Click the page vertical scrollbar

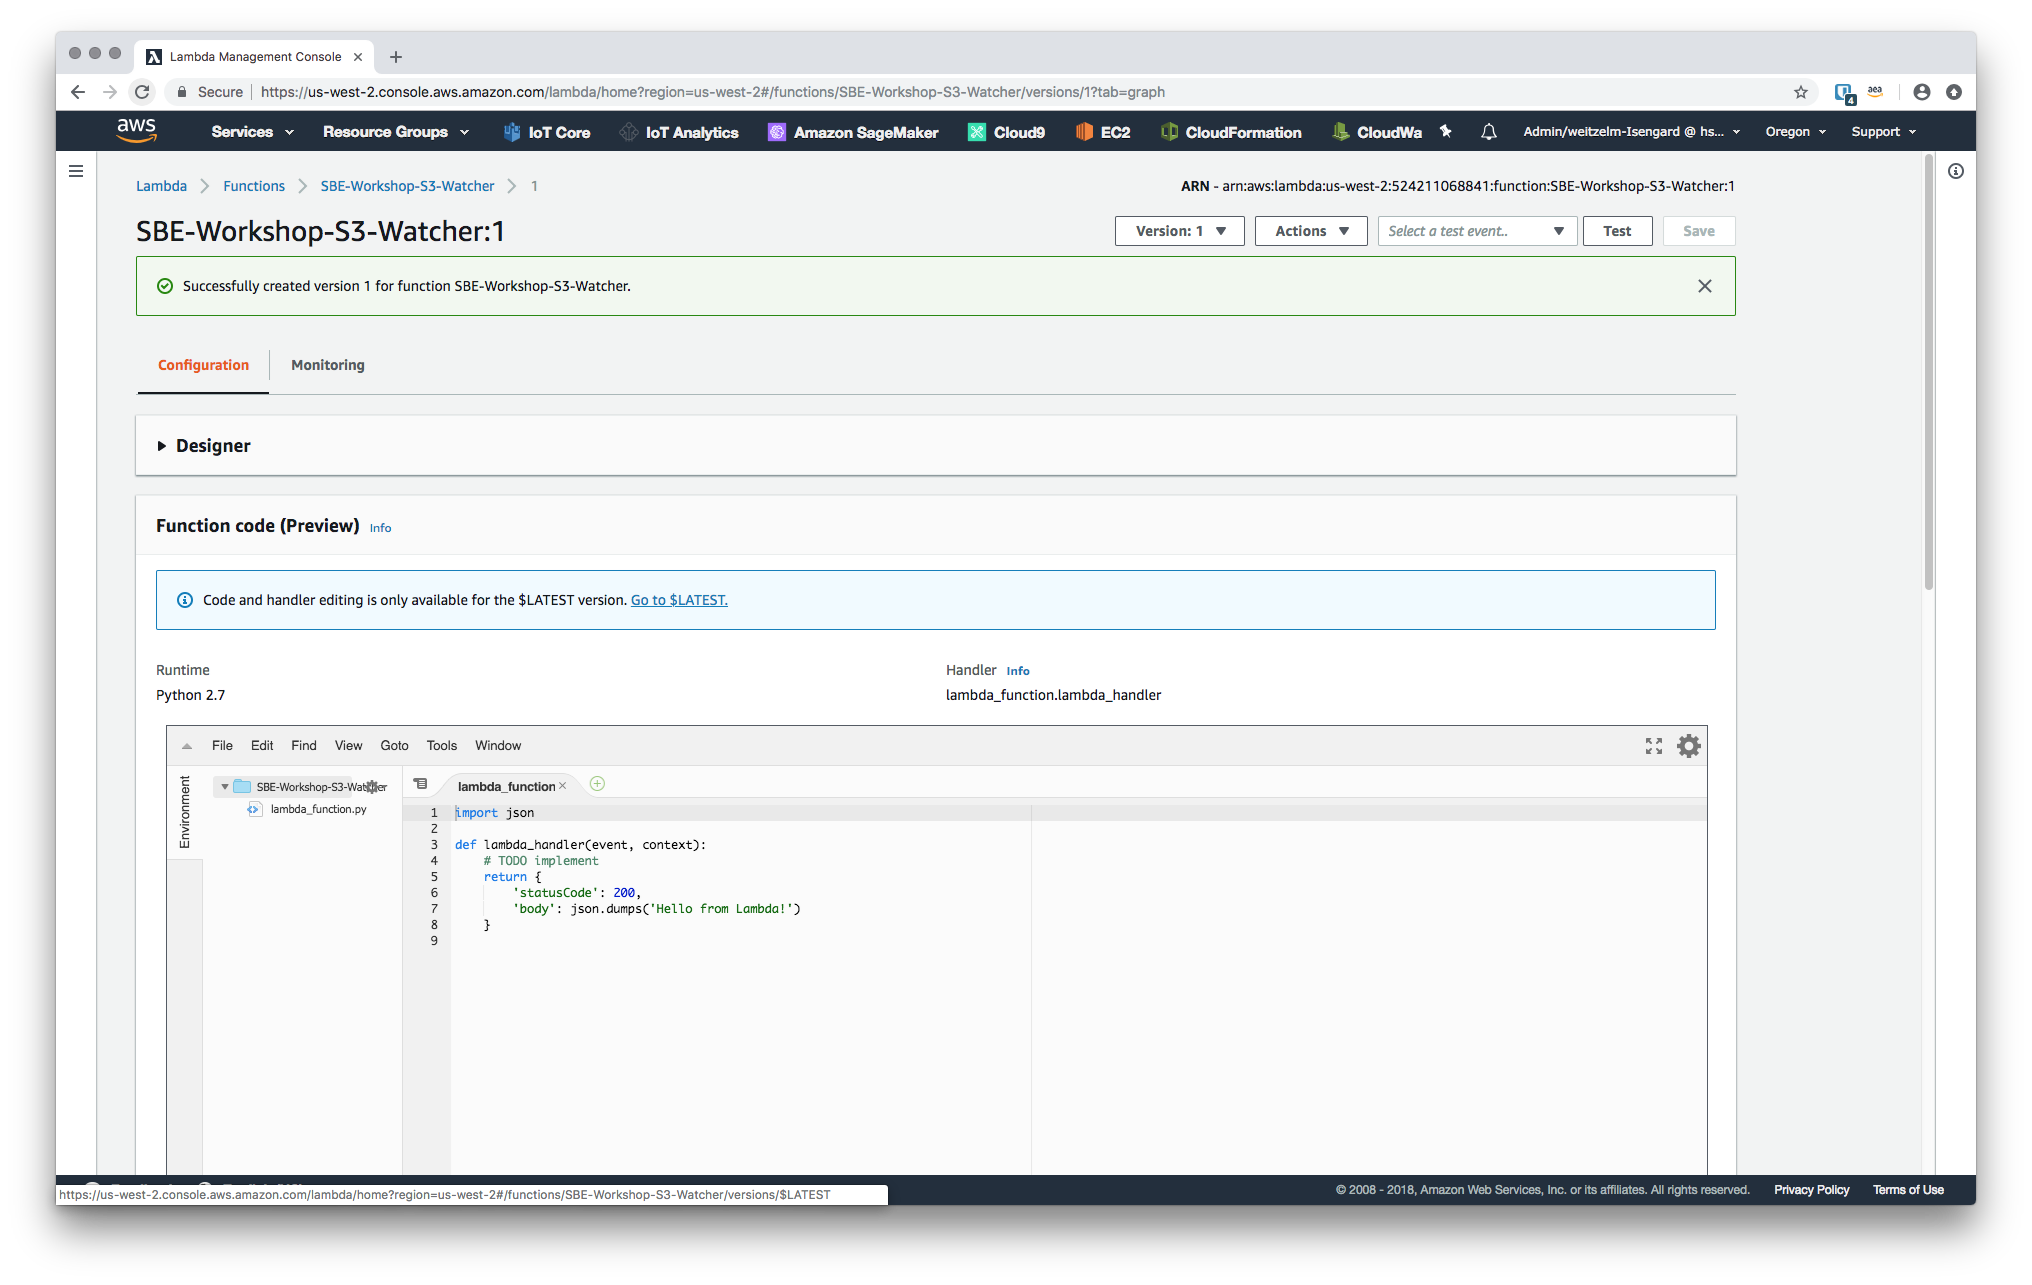point(1929,373)
